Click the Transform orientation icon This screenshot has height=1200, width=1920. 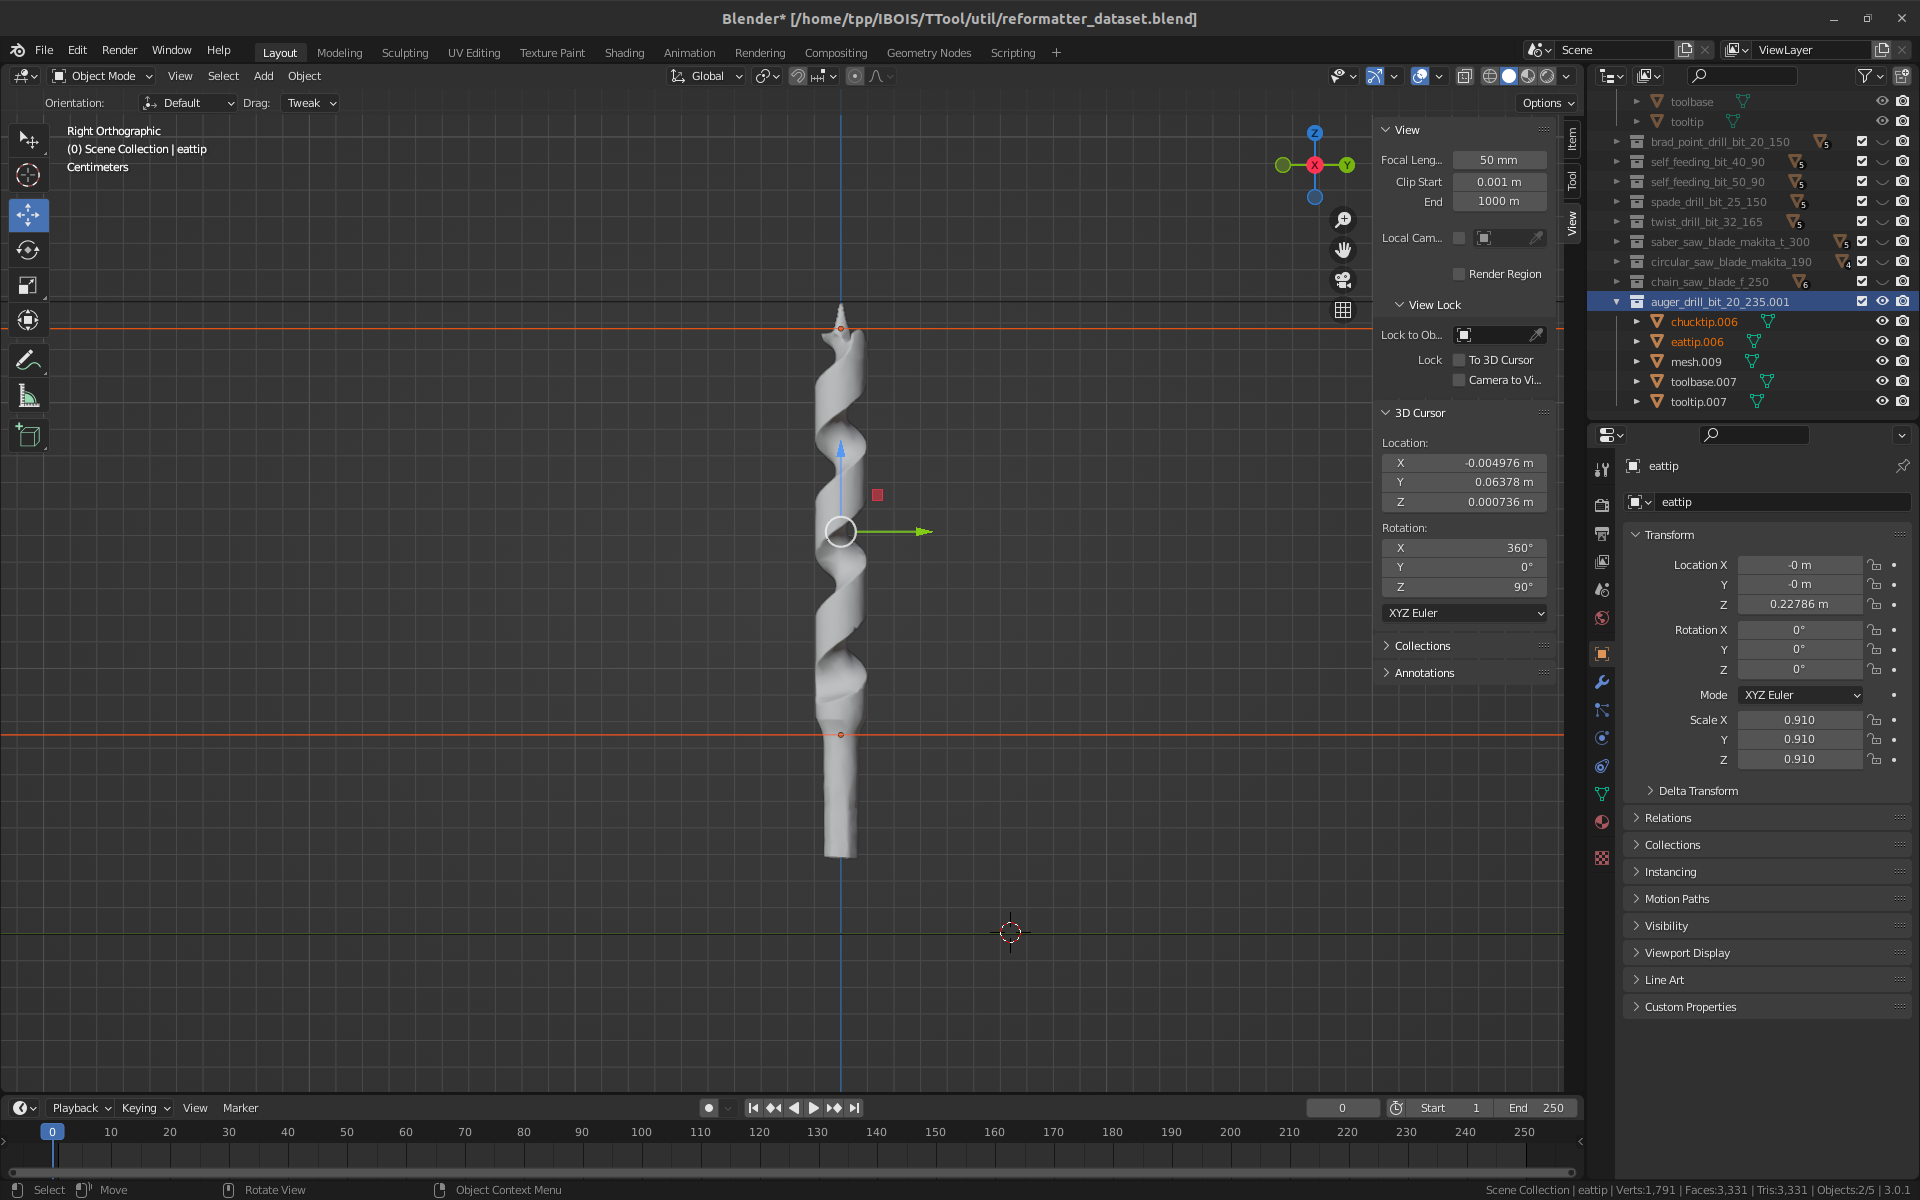(x=679, y=76)
